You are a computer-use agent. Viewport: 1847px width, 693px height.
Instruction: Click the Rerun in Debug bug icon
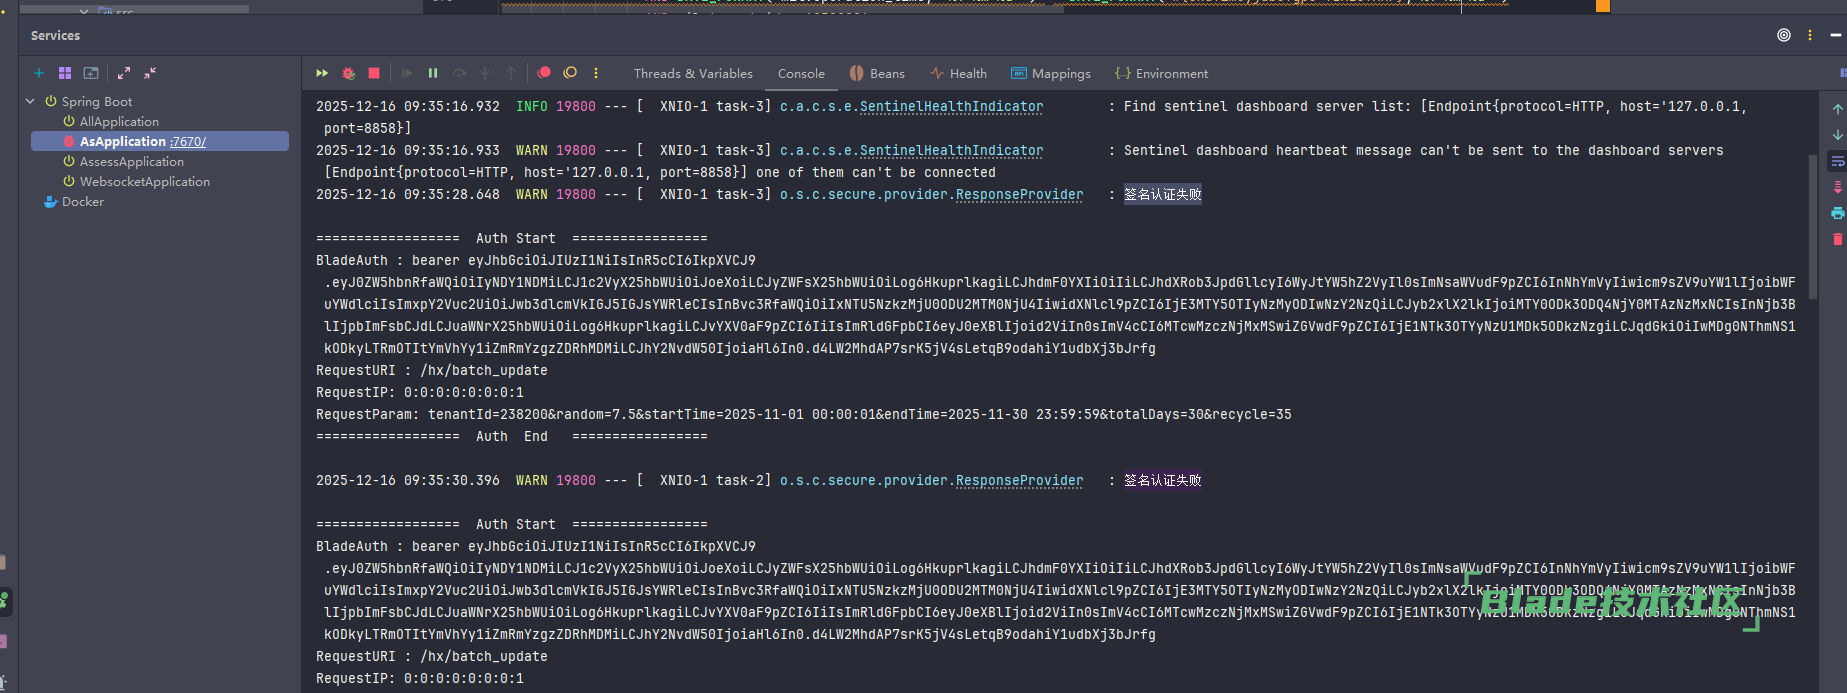(x=348, y=73)
